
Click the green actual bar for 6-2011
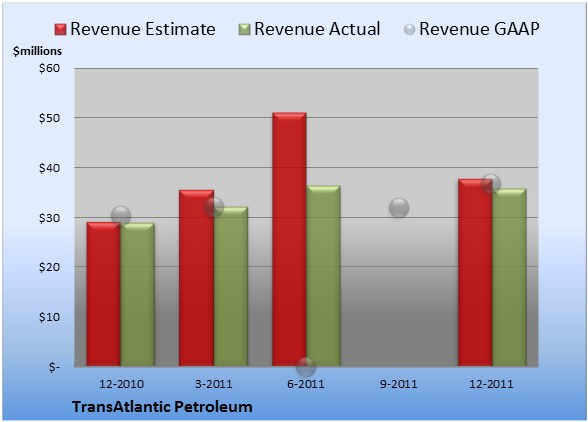[324, 276]
